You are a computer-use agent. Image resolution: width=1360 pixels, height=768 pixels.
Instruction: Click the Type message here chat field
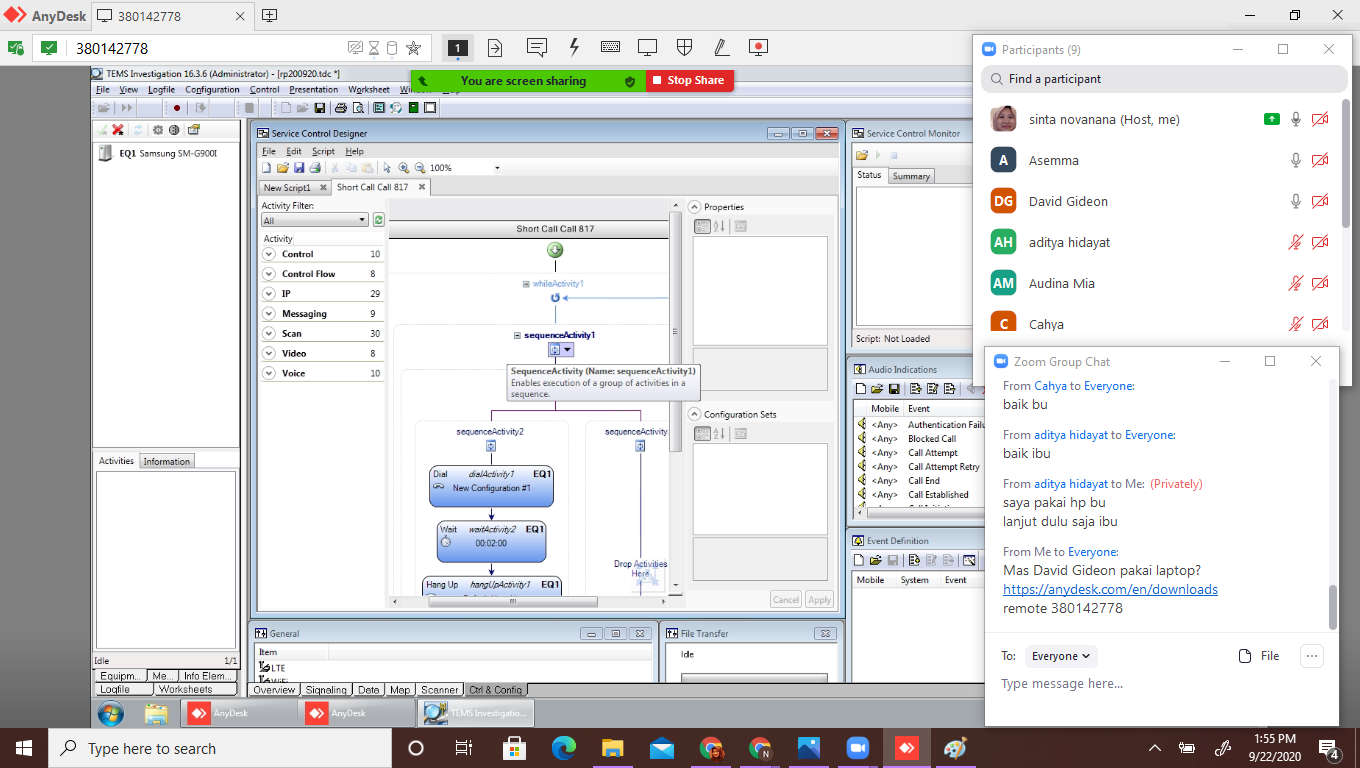[1150, 684]
